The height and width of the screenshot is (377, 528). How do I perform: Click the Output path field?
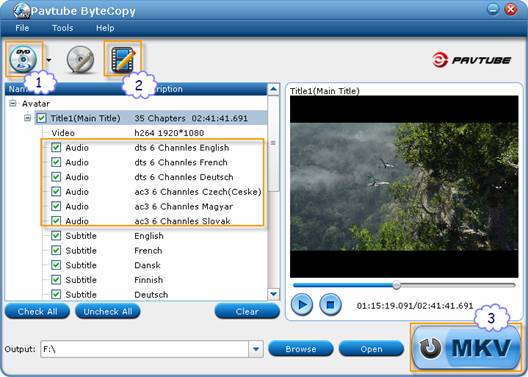144,349
